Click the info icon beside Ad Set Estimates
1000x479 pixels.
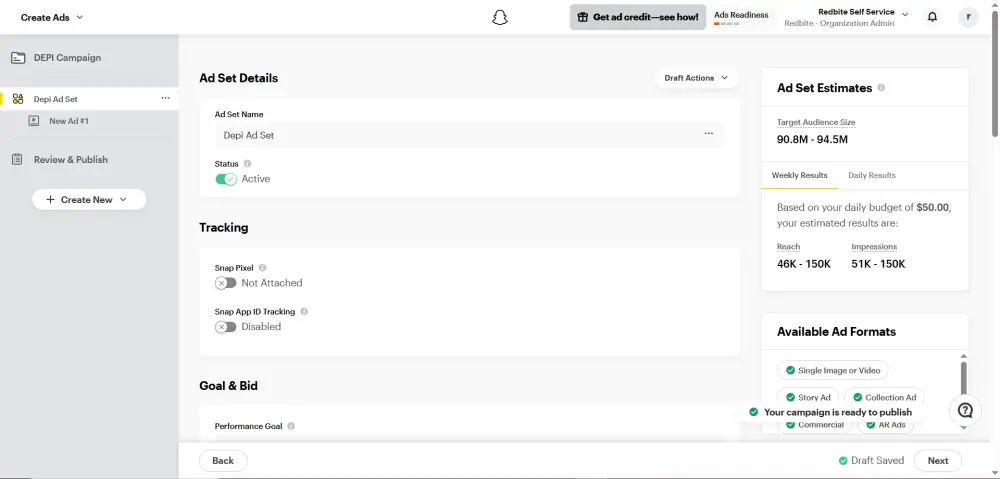coord(881,88)
